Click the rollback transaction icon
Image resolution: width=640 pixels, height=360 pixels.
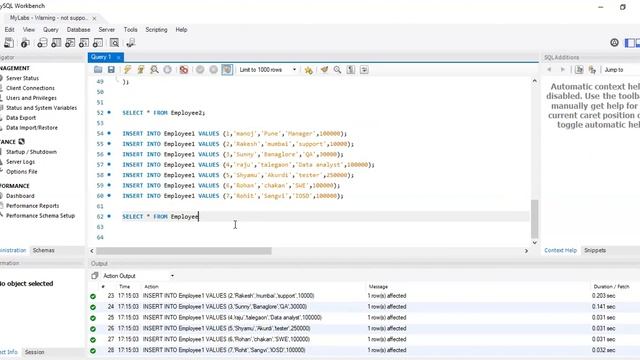[x=213, y=70]
